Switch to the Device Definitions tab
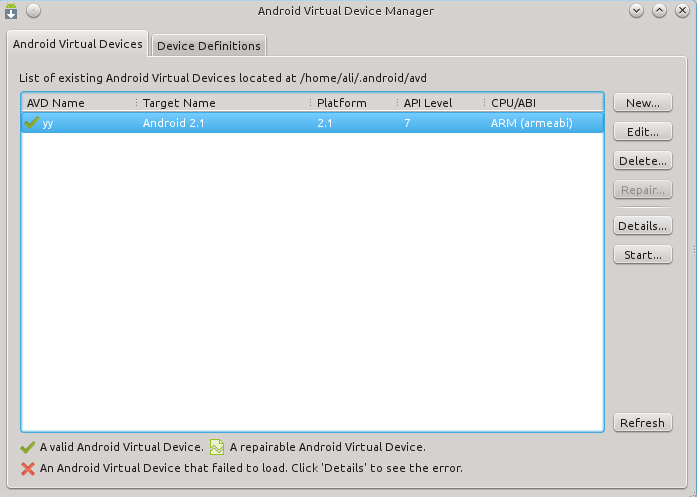 pos(209,46)
